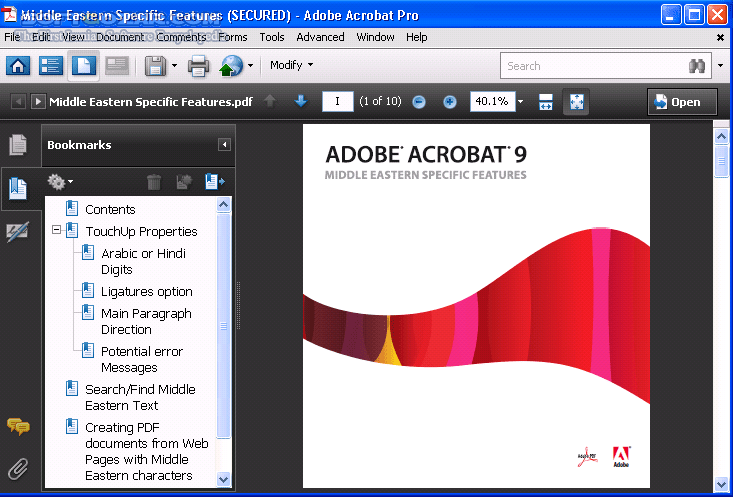Click the delete bookmark trash icon
This screenshot has width=733, height=497.
click(154, 182)
